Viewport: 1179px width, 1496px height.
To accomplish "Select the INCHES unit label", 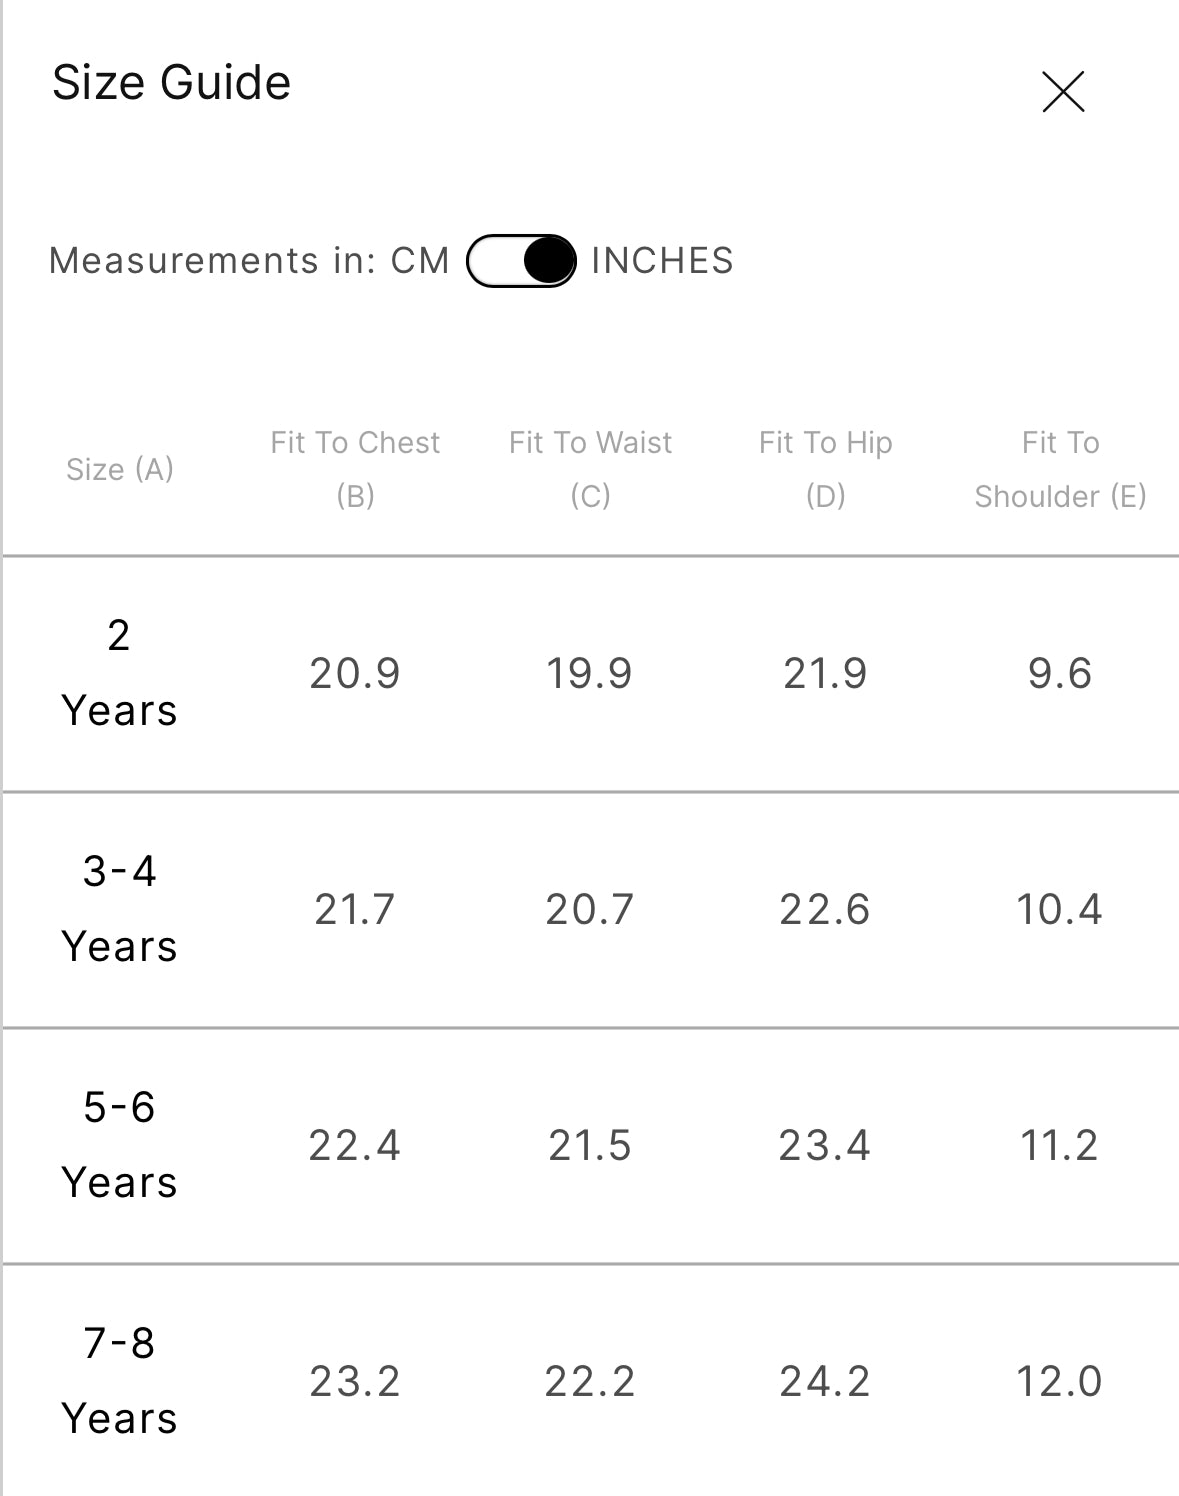I will (x=662, y=261).
